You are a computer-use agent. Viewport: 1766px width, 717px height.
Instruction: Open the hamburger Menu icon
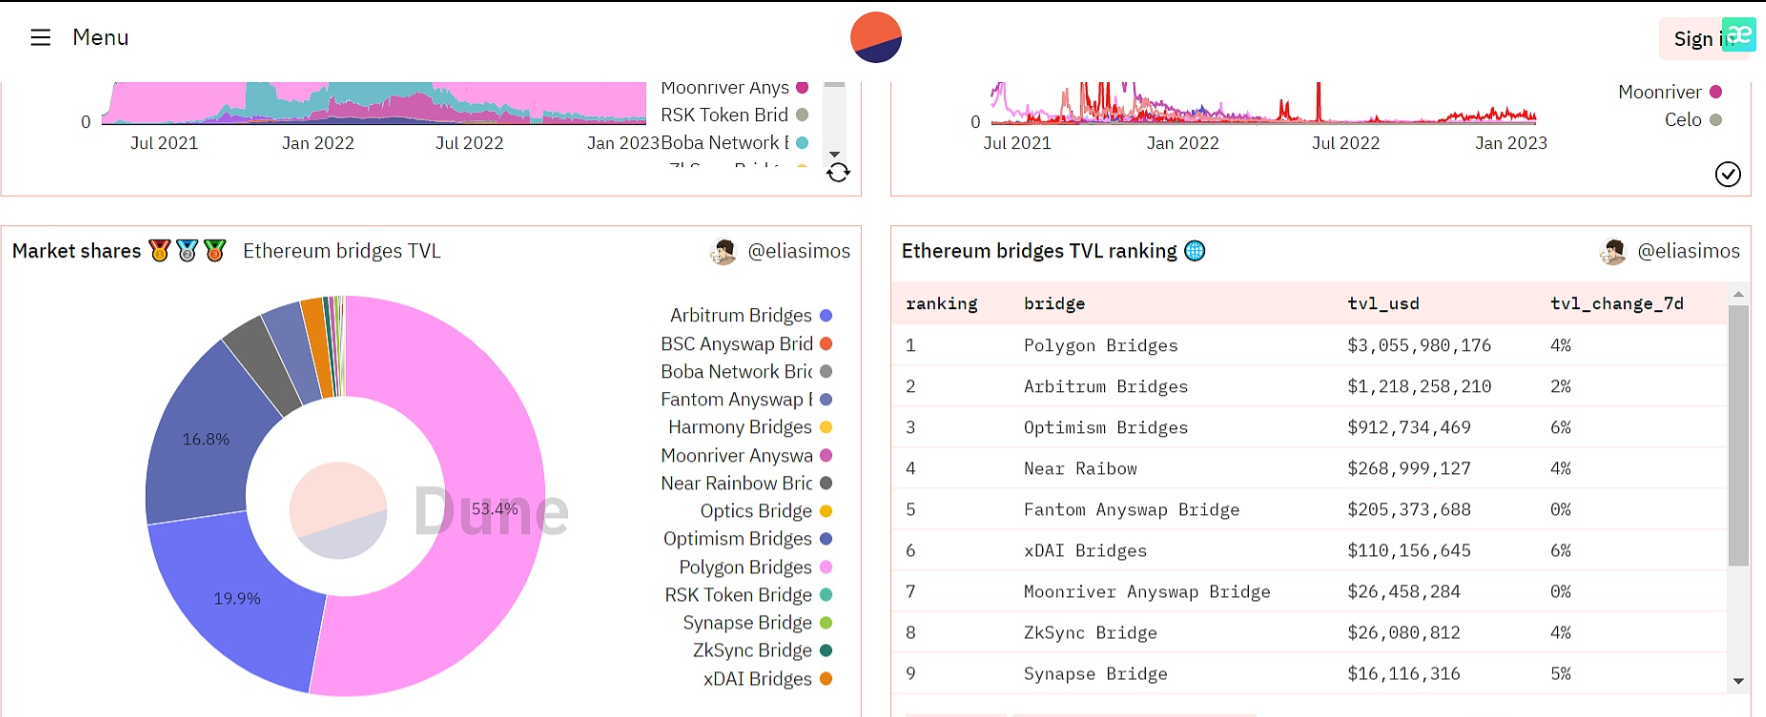point(40,38)
